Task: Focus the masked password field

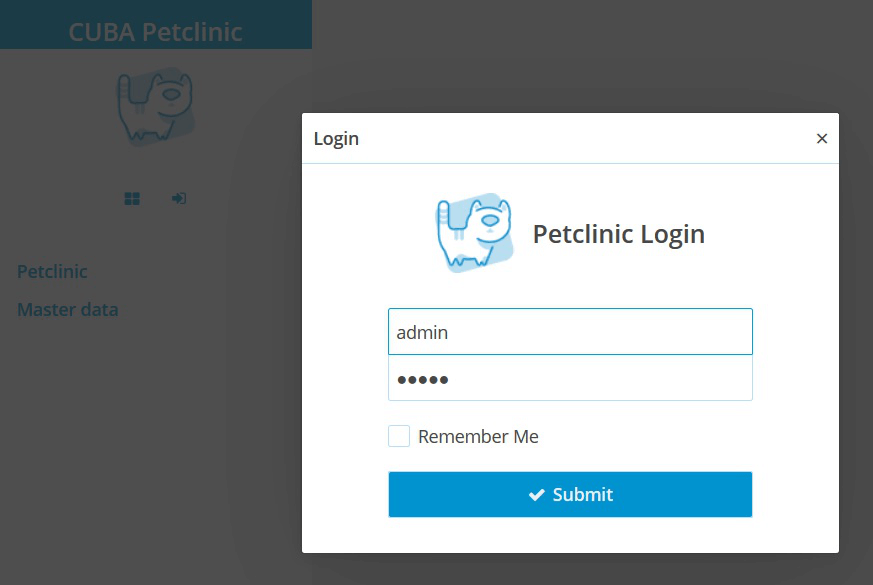Action: pos(570,379)
